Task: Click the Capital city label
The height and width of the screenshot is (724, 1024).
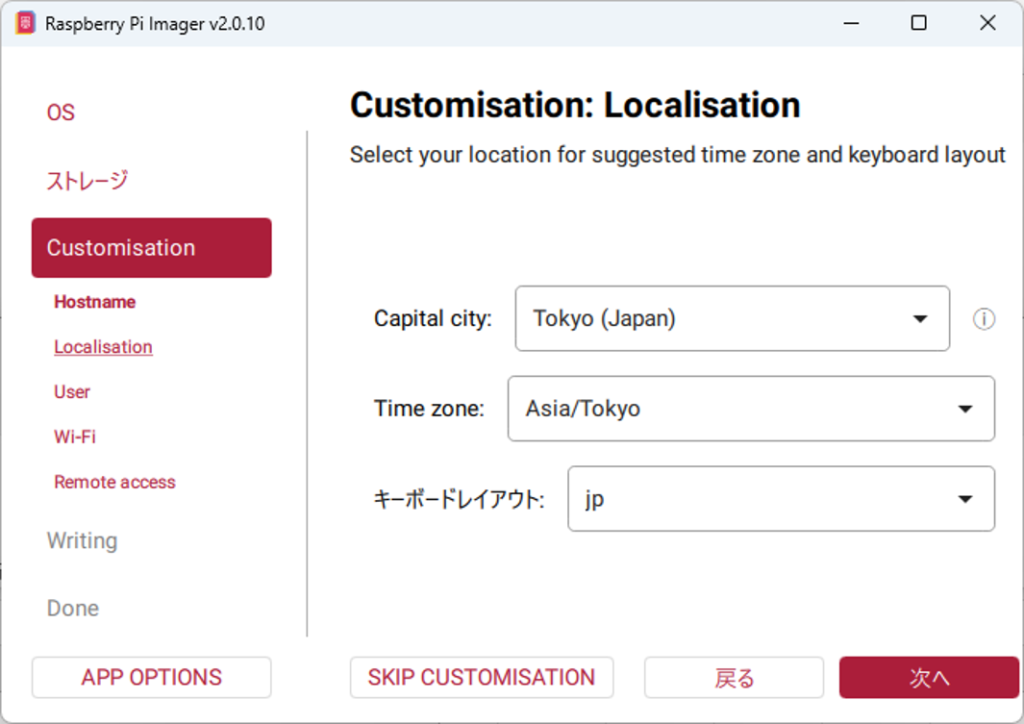Action: (x=433, y=319)
